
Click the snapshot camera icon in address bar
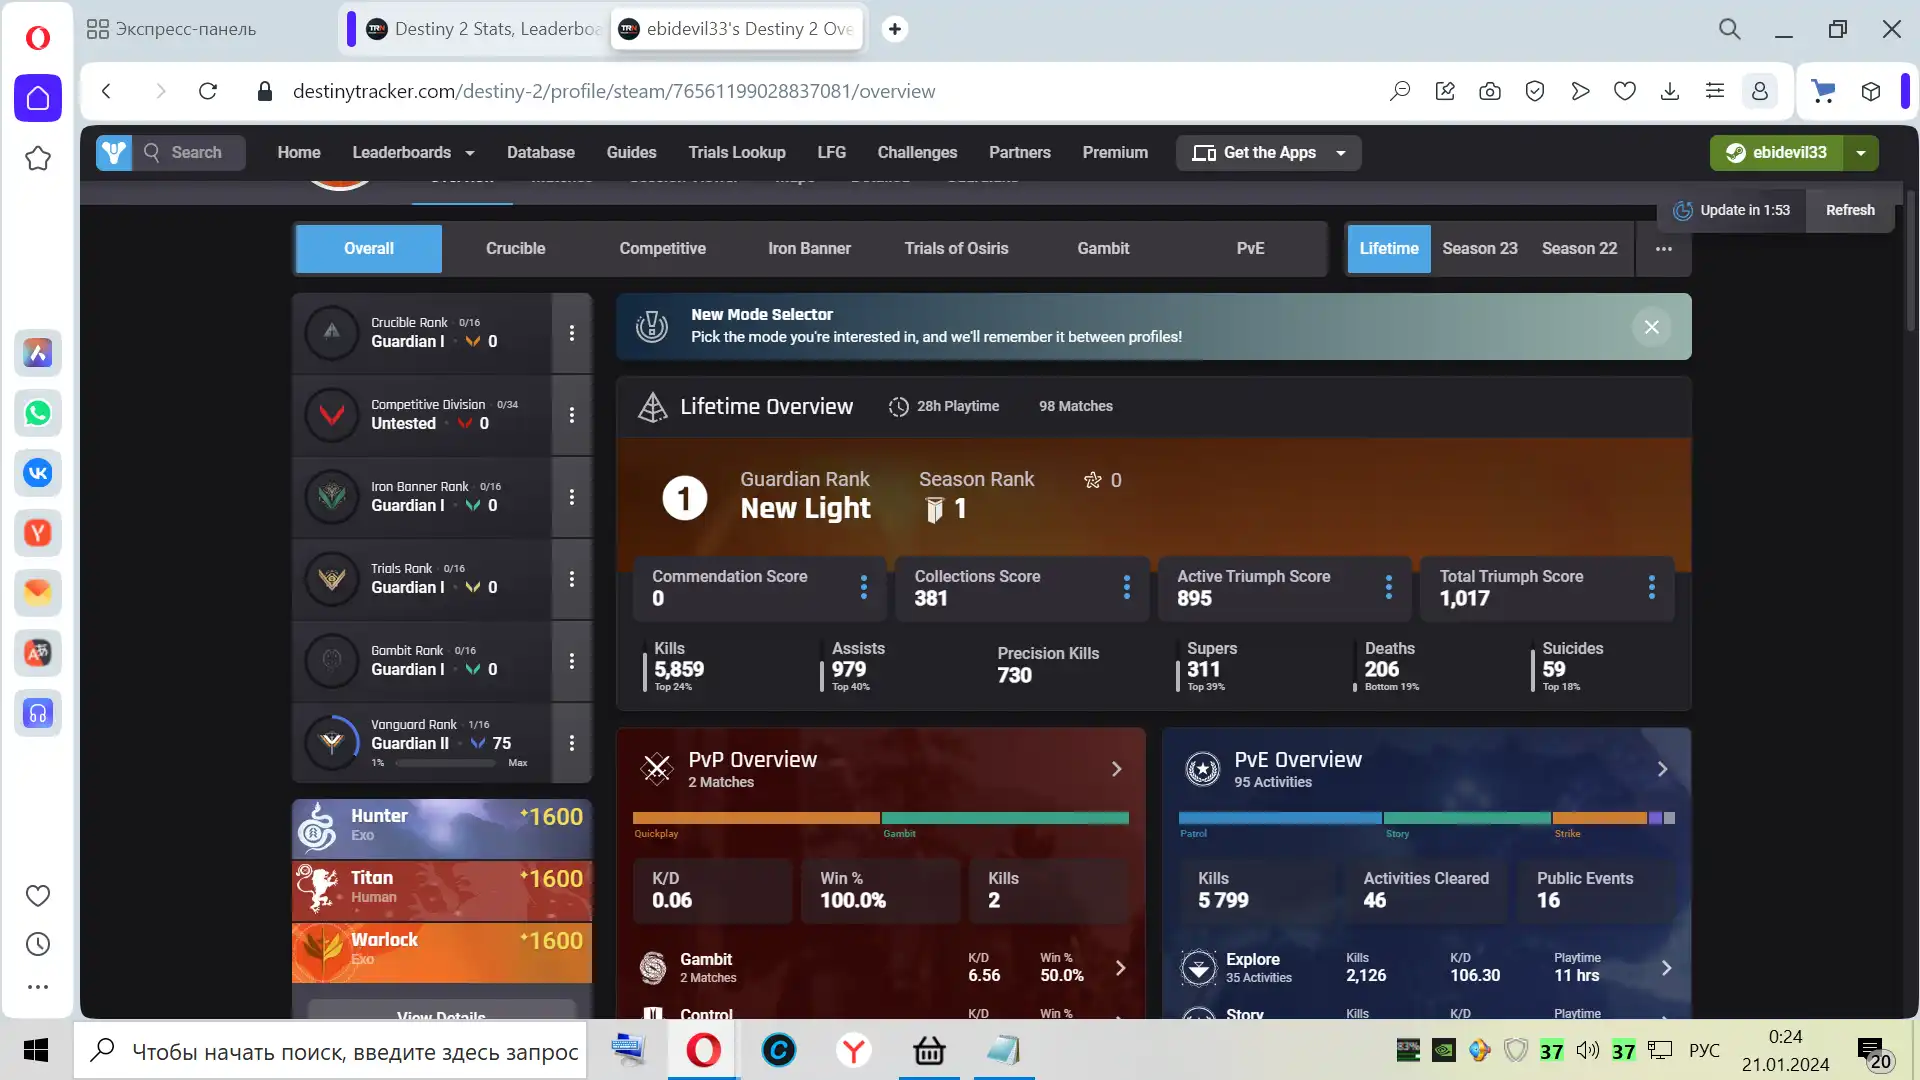[1490, 91]
